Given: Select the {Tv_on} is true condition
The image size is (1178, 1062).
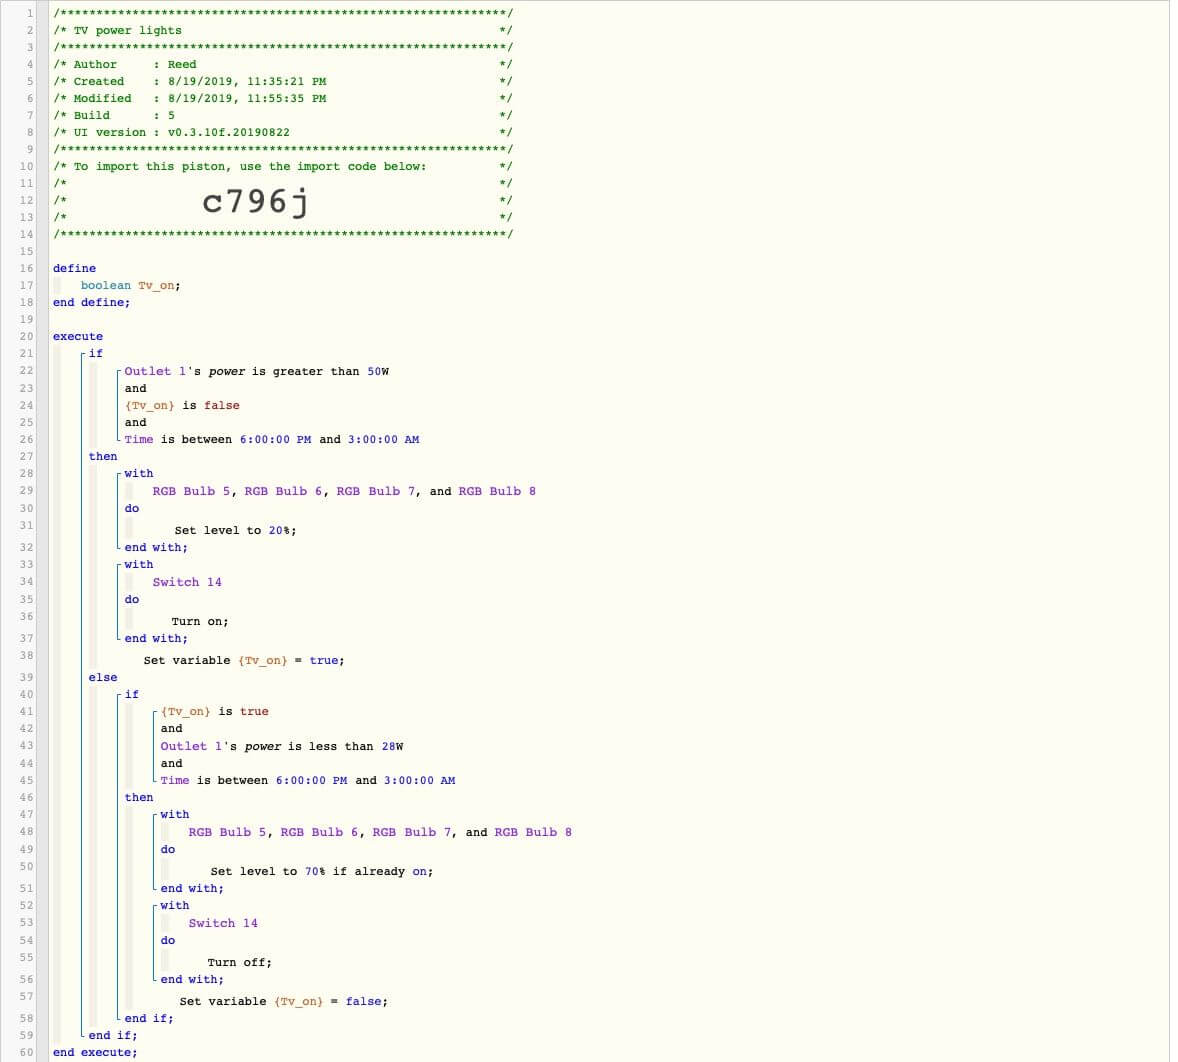Looking at the screenshot, I should 214,711.
